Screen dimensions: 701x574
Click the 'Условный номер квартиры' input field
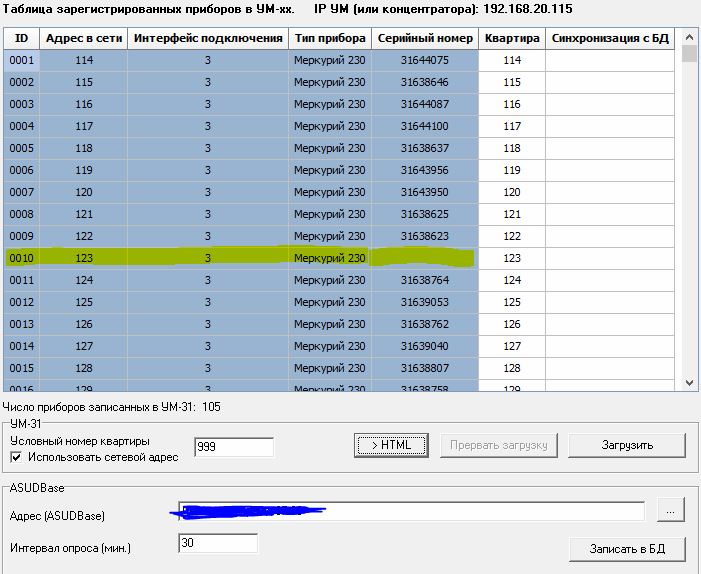coord(234,447)
